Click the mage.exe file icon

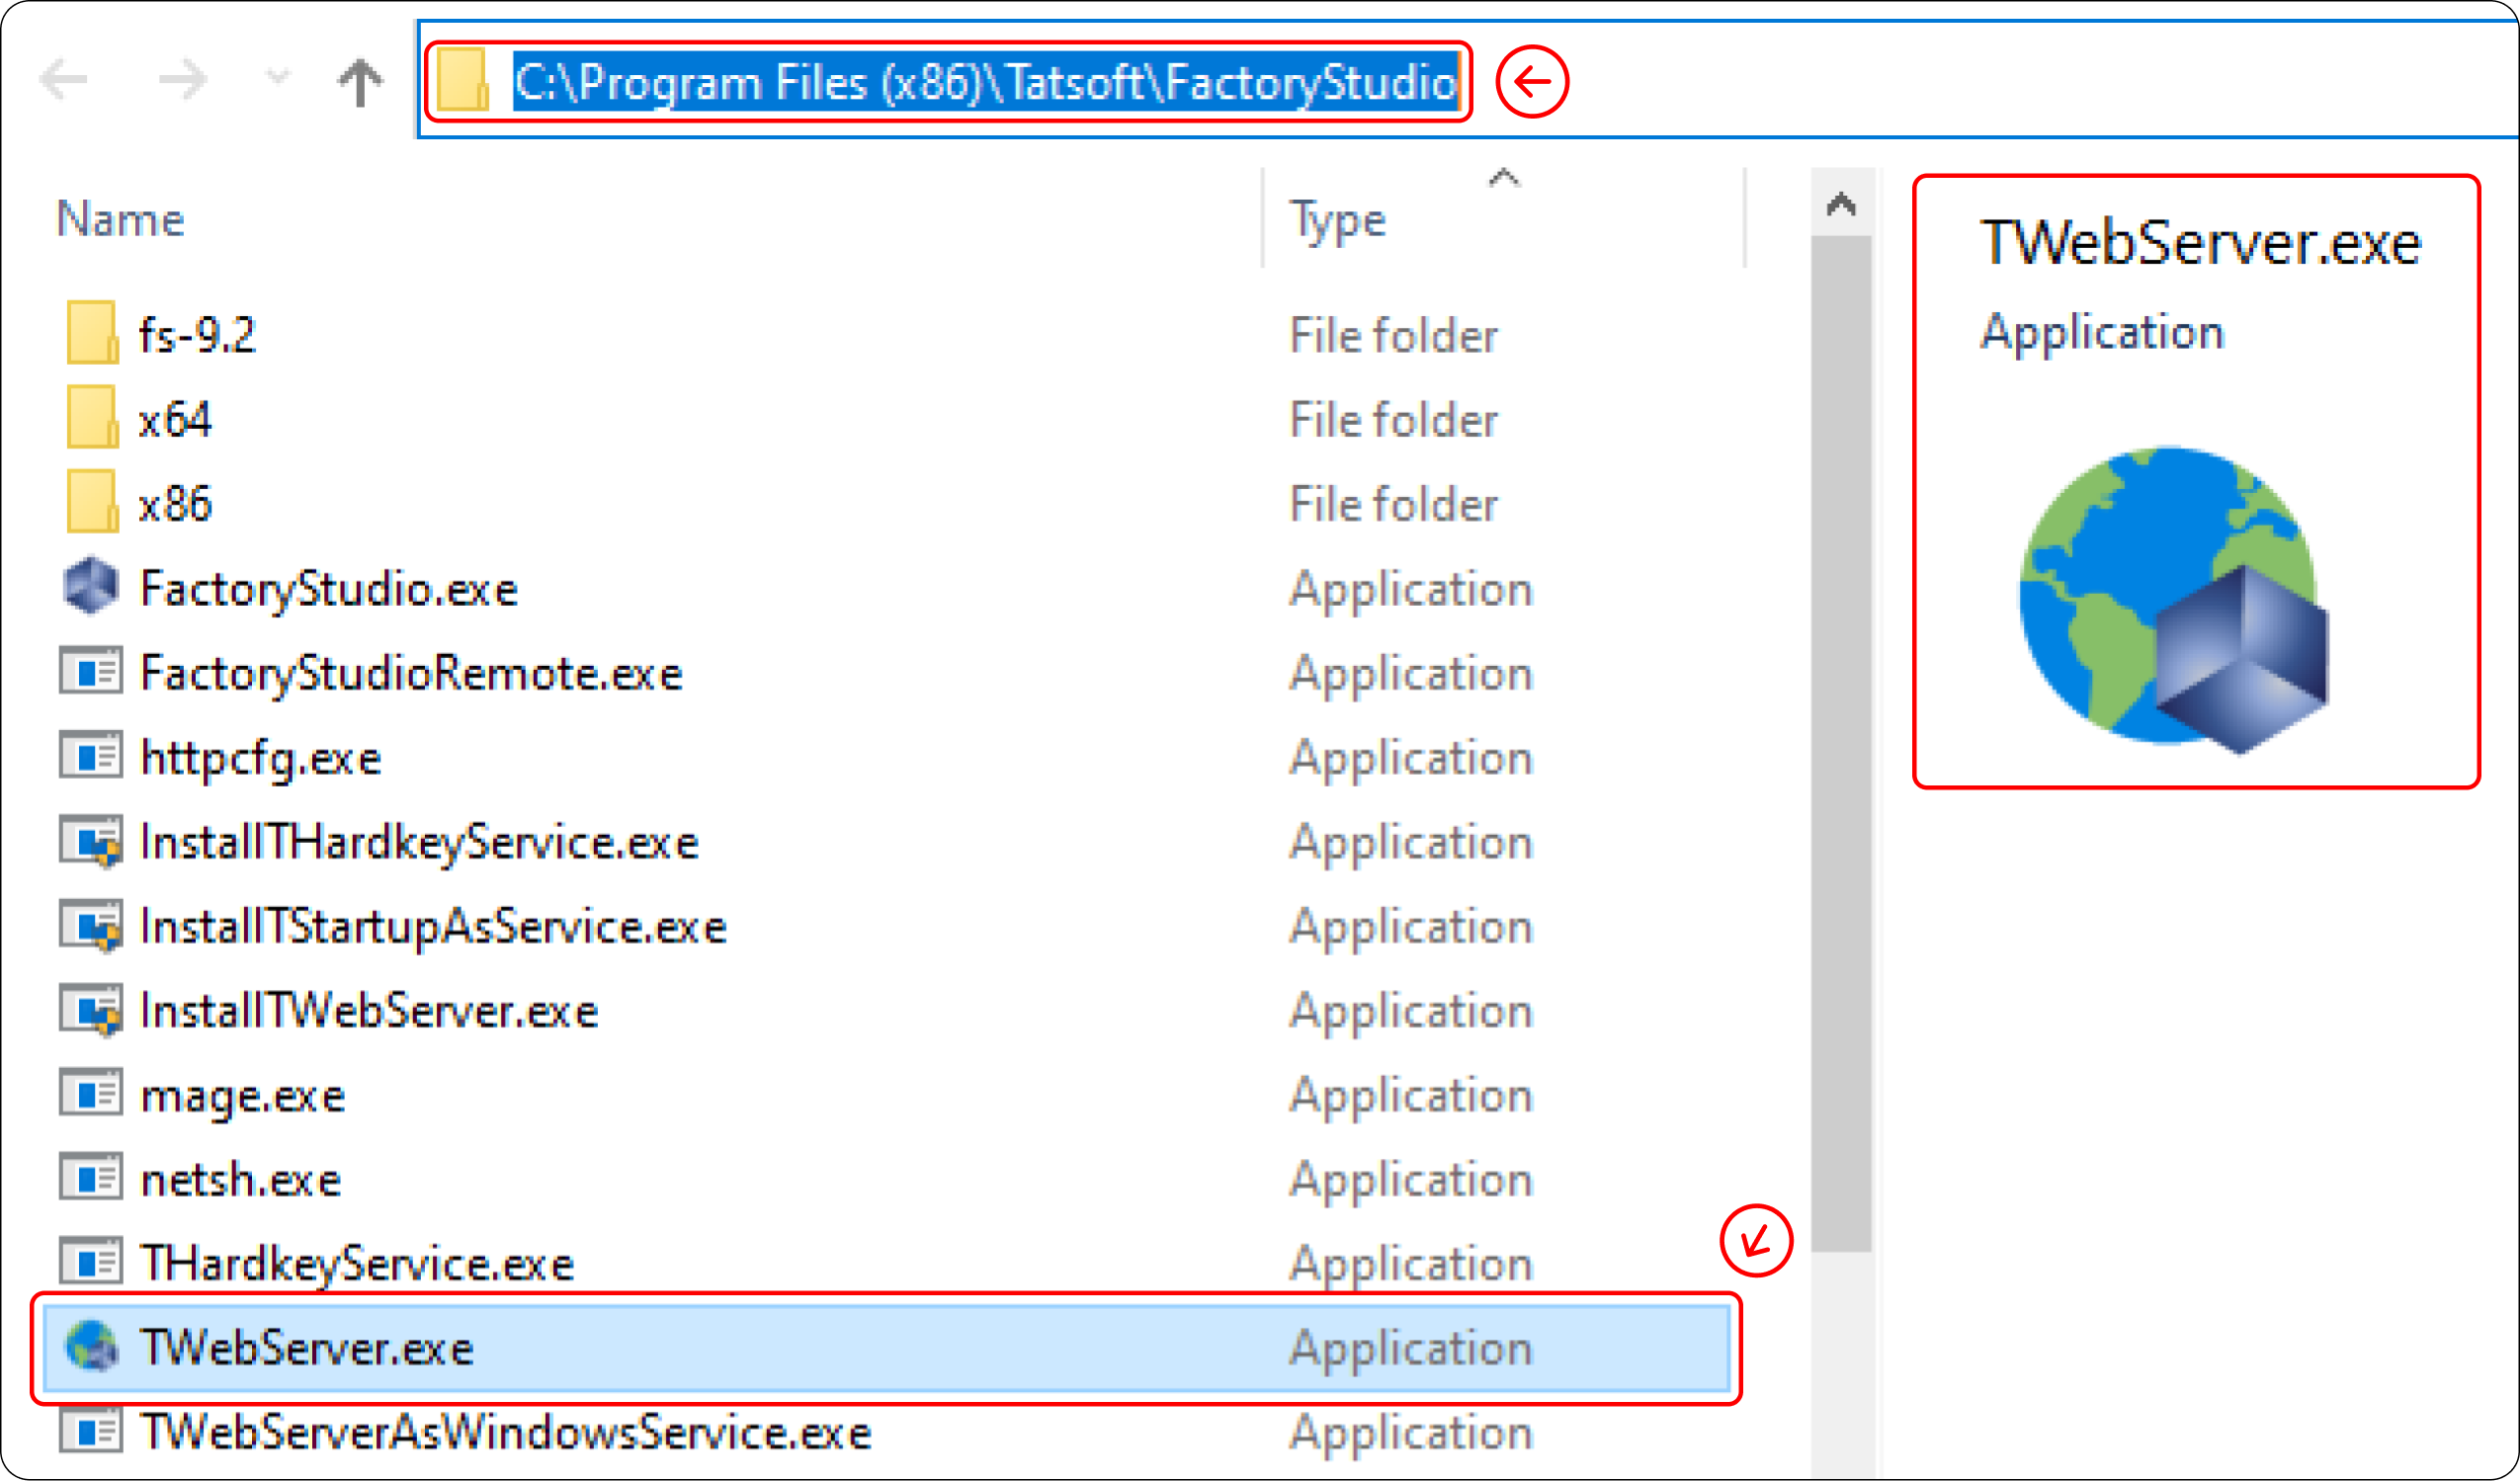(91, 1093)
